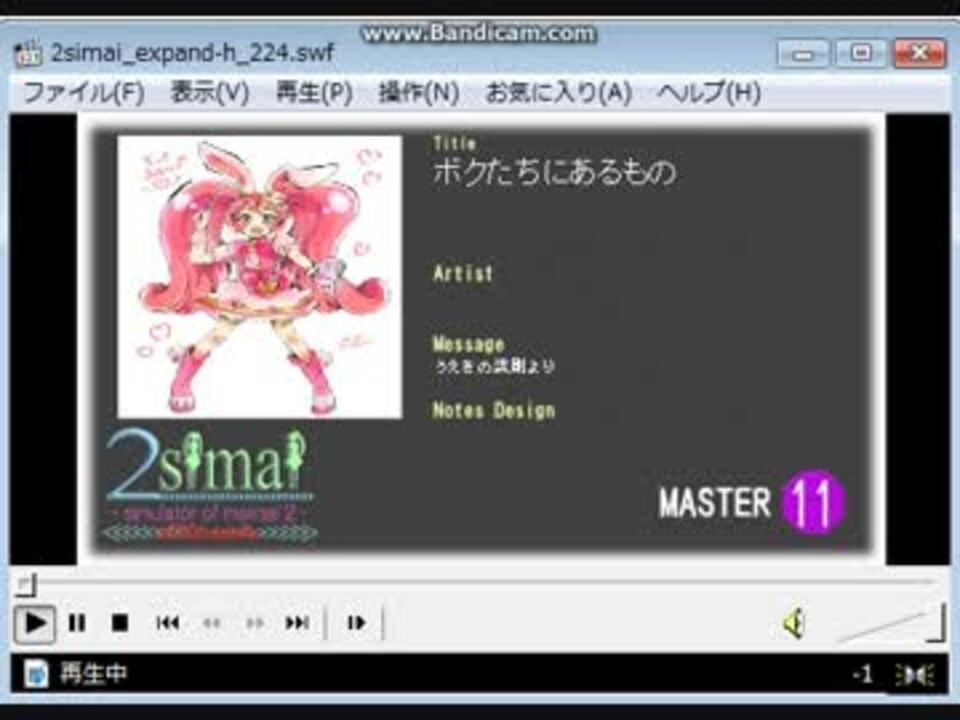Click the Play button

(35, 623)
